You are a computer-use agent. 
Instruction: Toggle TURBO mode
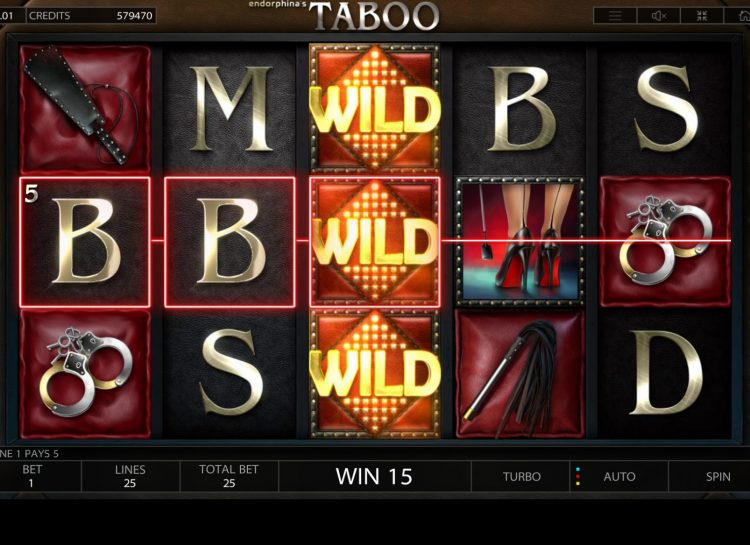point(521,476)
